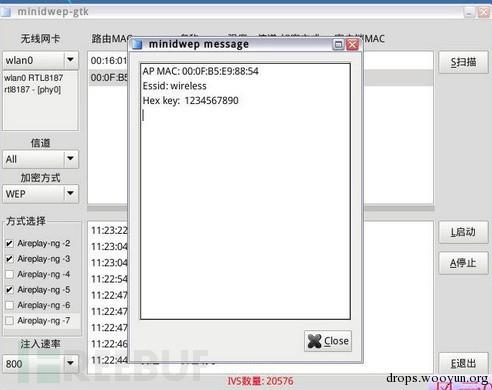Screen dimensions: 492x390
Task: Click the L启动 launch button
Action: click(x=463, y=232)
